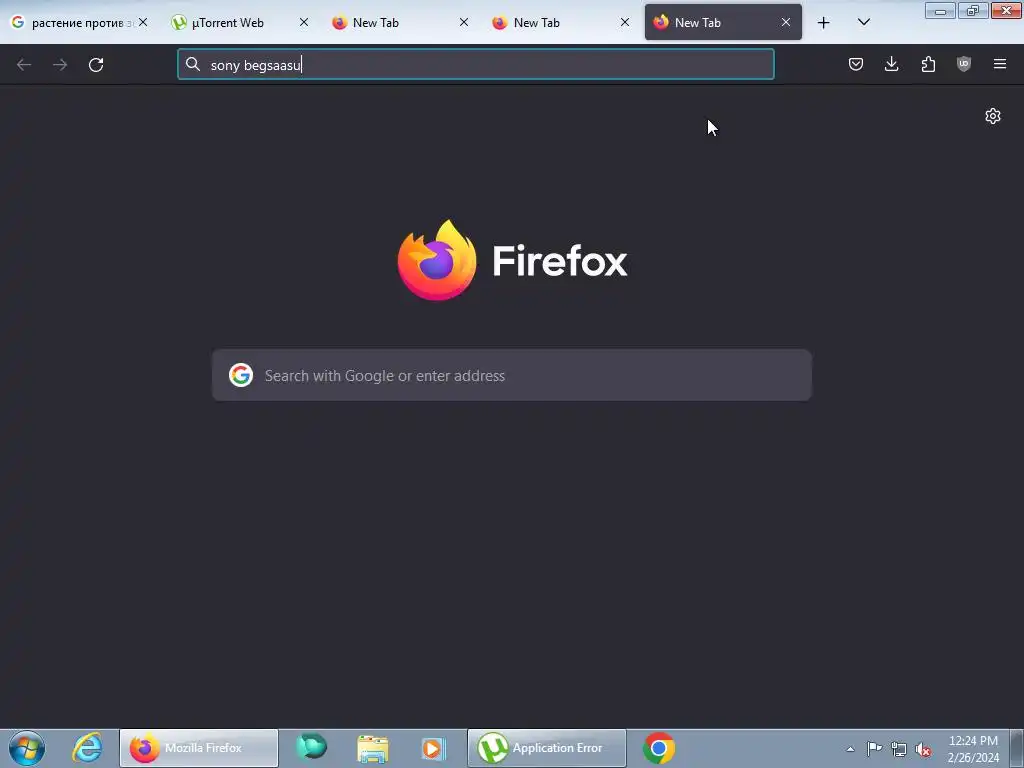Image resolution: width=1024 pixels, height=768 pixels.
Task: Close the Google search tab with the Russian title
Action: (x=143, y=22)
